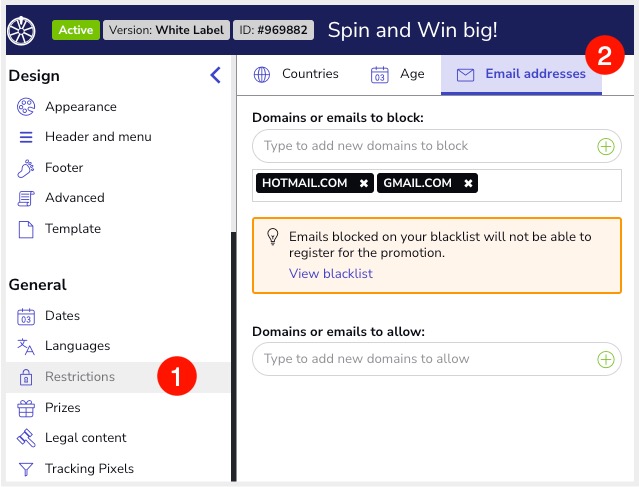This screenshot has height=487, width=639.
Task: Remove HOTMAIL.COM from blocked domains
Action: 364,184
